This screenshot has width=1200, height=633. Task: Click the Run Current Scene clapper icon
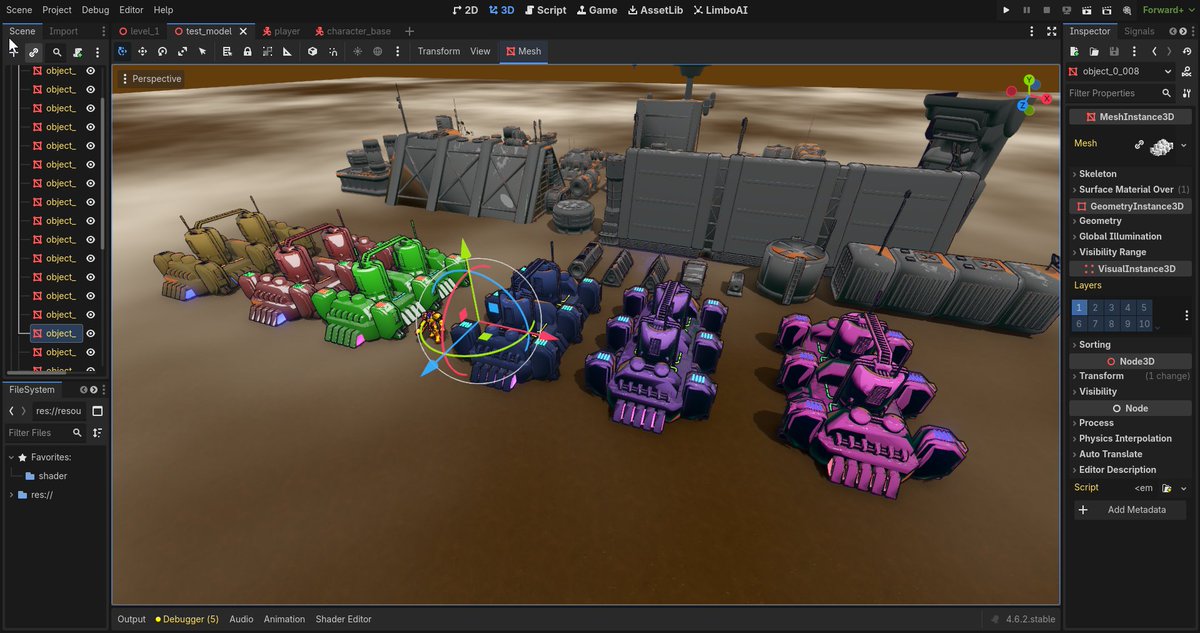(x=1087, y=10)
